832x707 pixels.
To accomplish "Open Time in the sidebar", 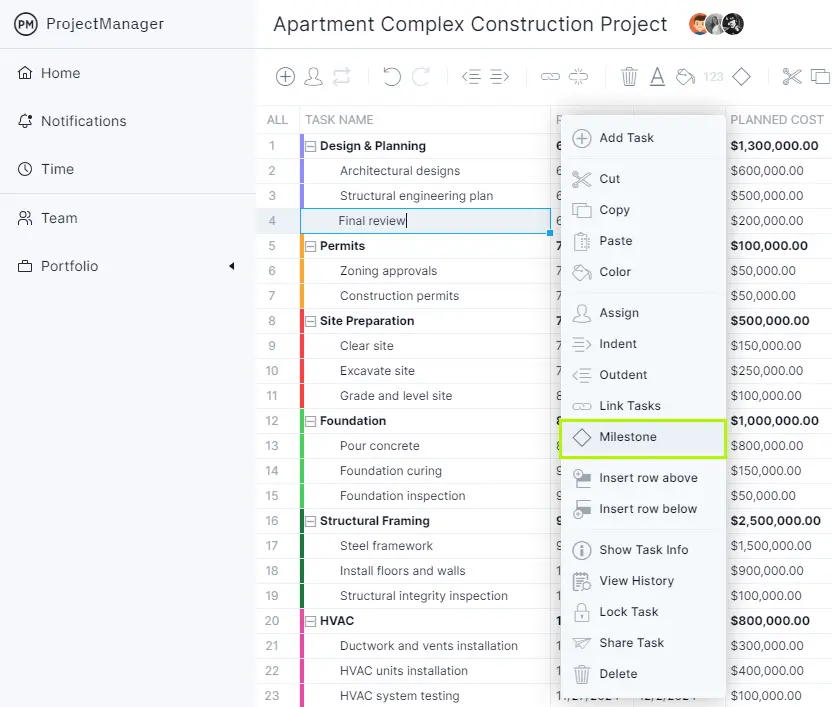I will tap(46, 169).
